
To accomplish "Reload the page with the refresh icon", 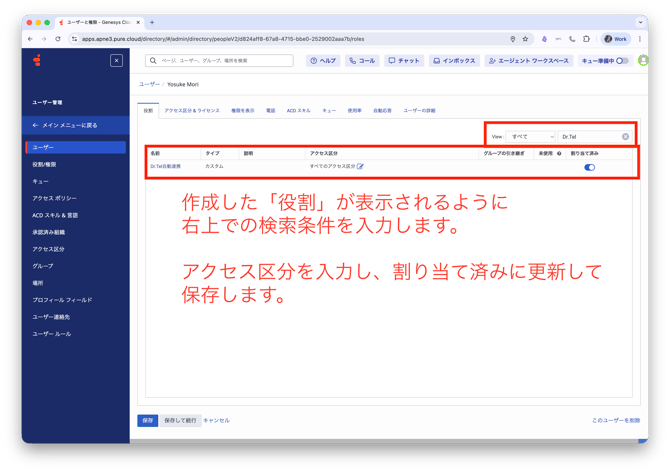I will [58, 39].
